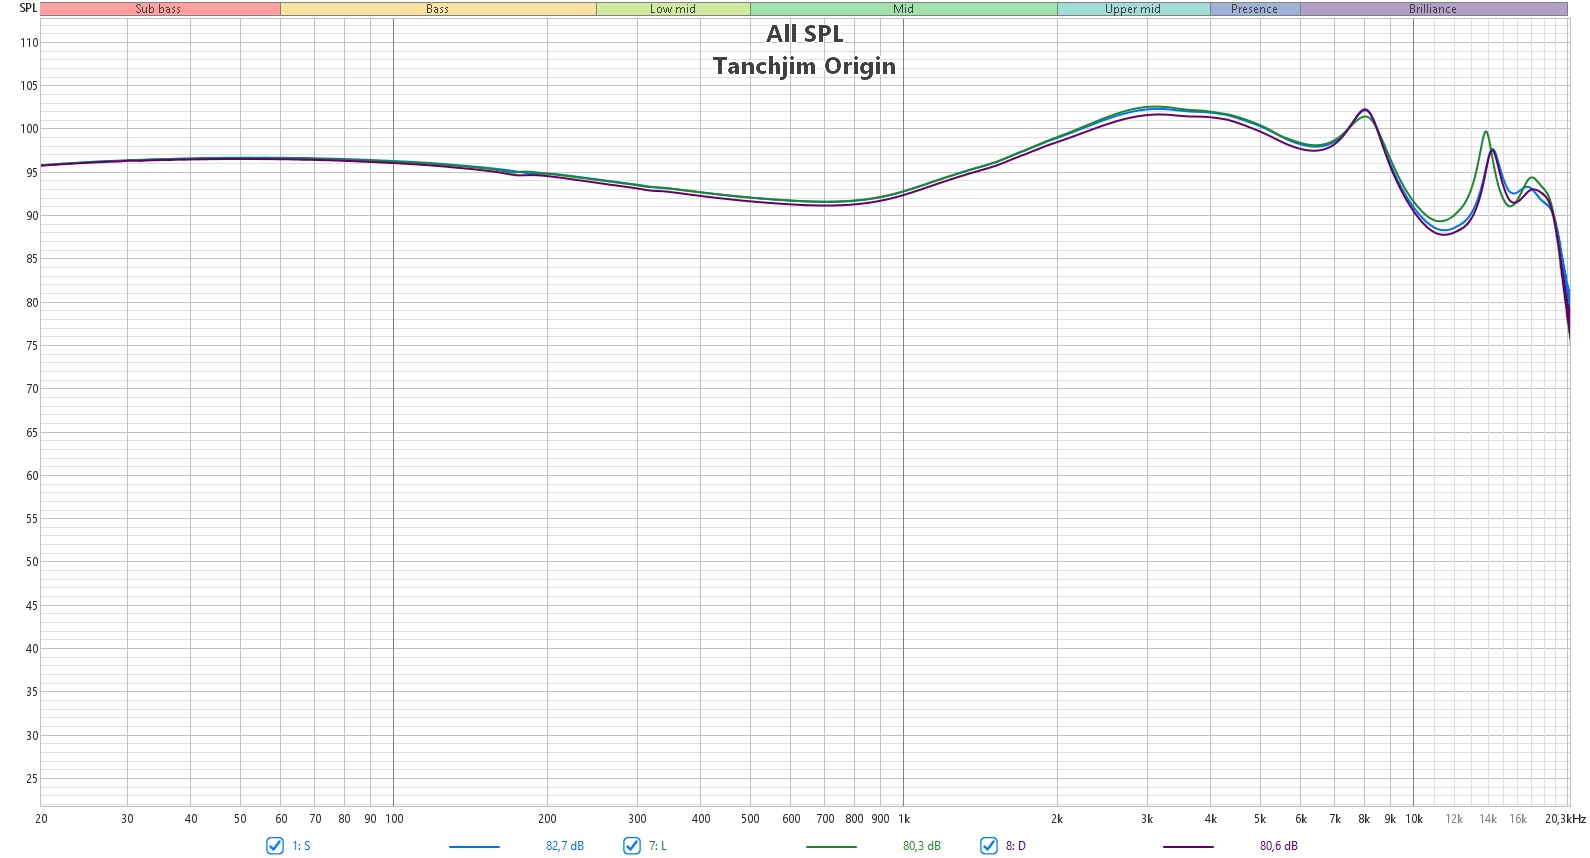The height and width of the screenshot is (858, 1590).
Task: Click the "8k" frequency axis tick label
Action: pyautogui.click(x=1364, y=819)
